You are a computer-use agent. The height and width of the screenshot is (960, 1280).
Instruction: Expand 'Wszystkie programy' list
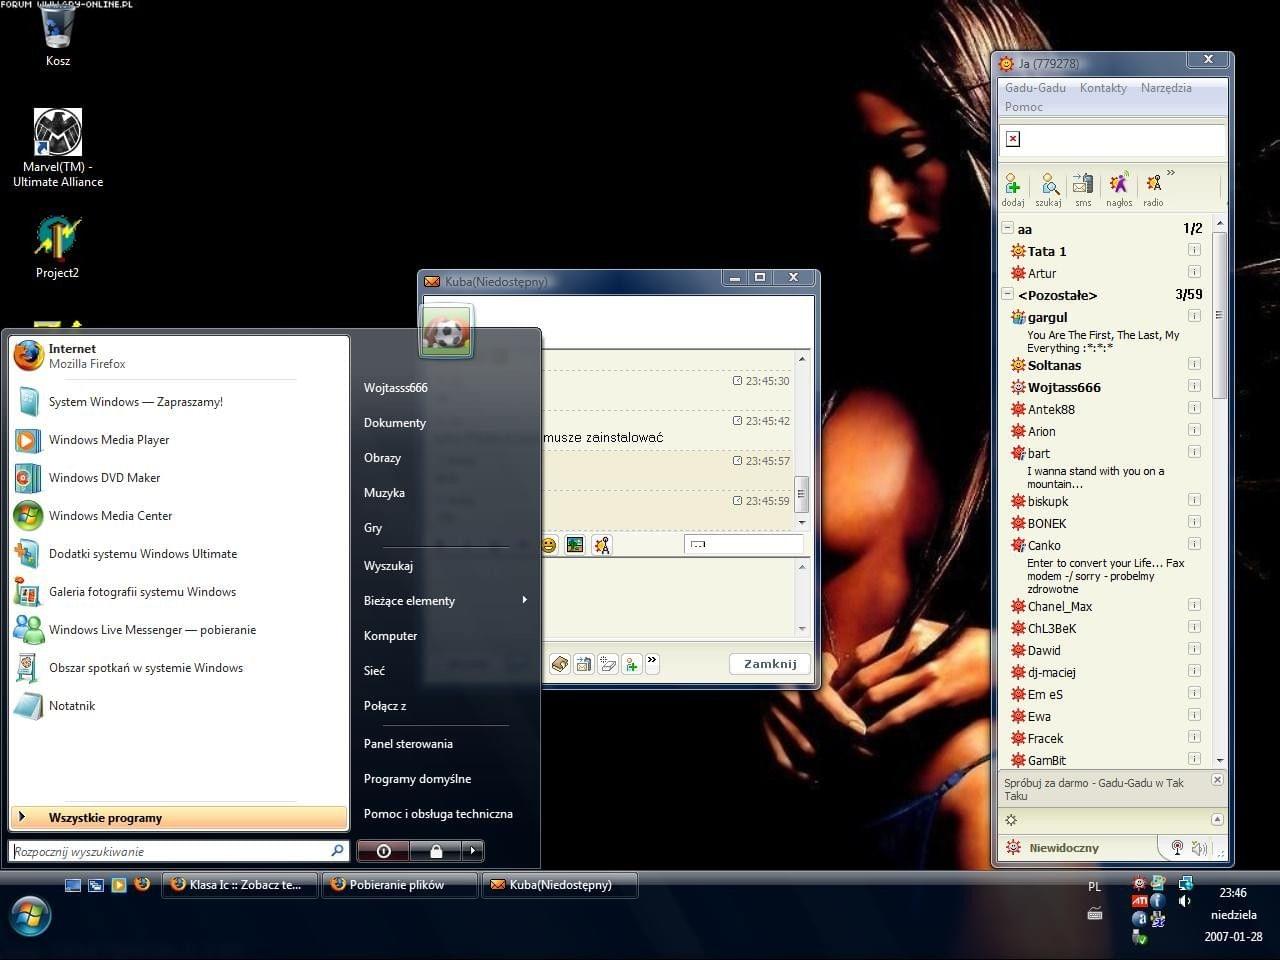179,818
